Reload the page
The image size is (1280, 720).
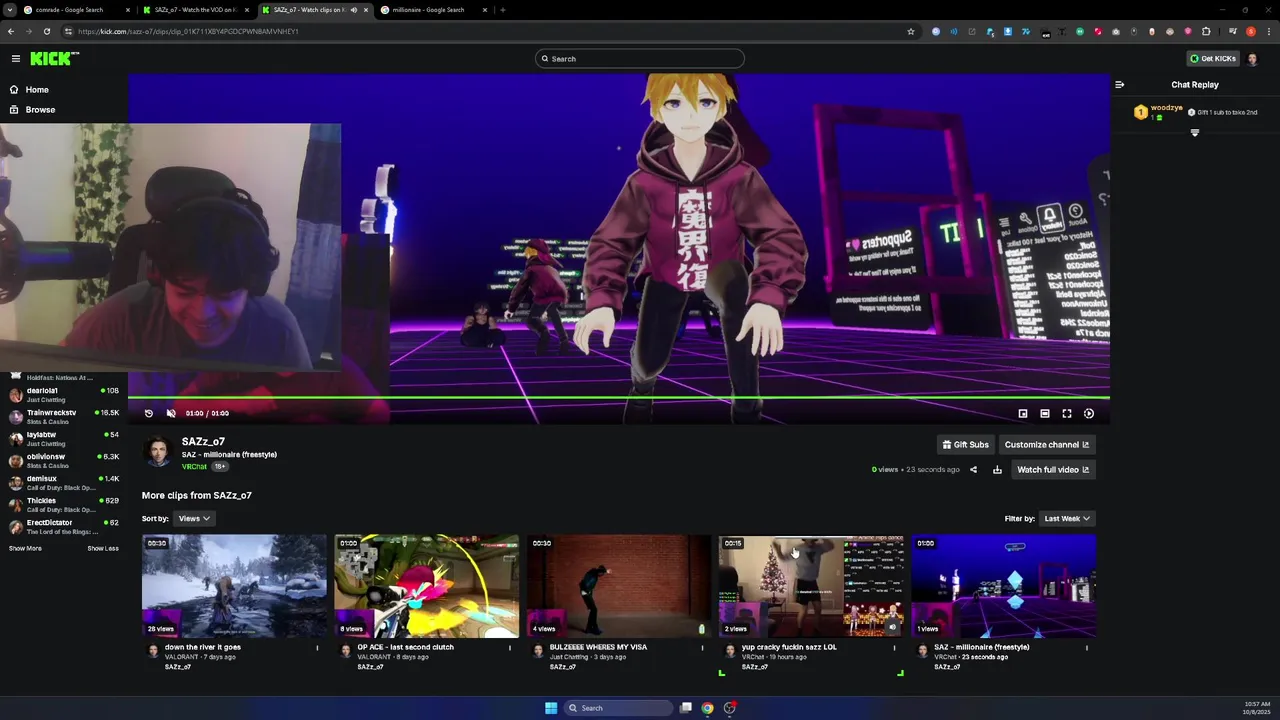46,31
